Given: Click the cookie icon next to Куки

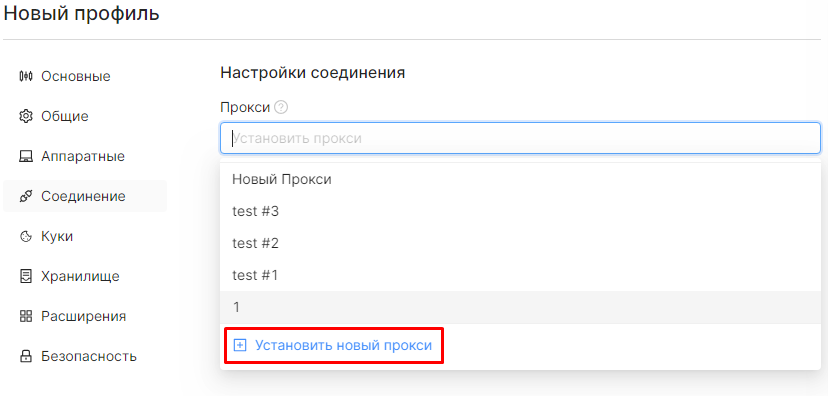Looking at the screenshot, I should tap(26, 237).
